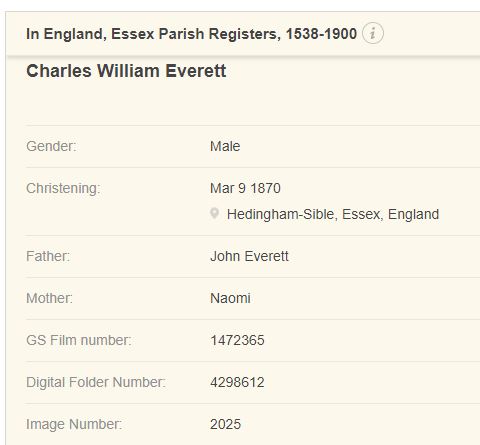The image size is (480, 445).
Task: Click the christening date Mar 9 1870
Action: pyautogui.click(x=245, y=188)
